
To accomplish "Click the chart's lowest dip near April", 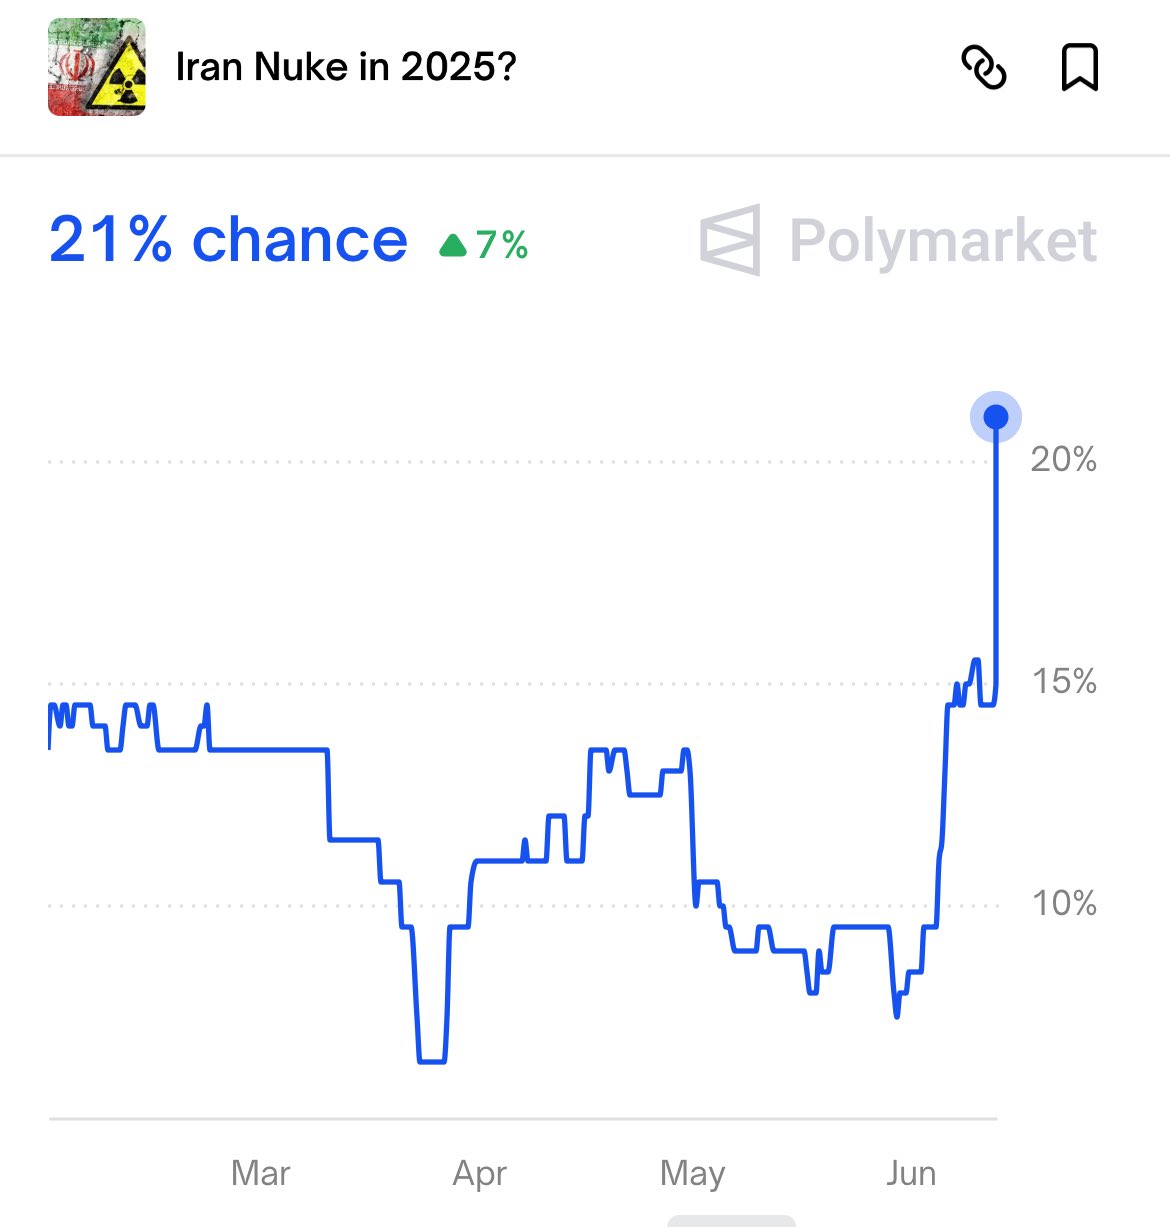I will (x=431, y=1060).
